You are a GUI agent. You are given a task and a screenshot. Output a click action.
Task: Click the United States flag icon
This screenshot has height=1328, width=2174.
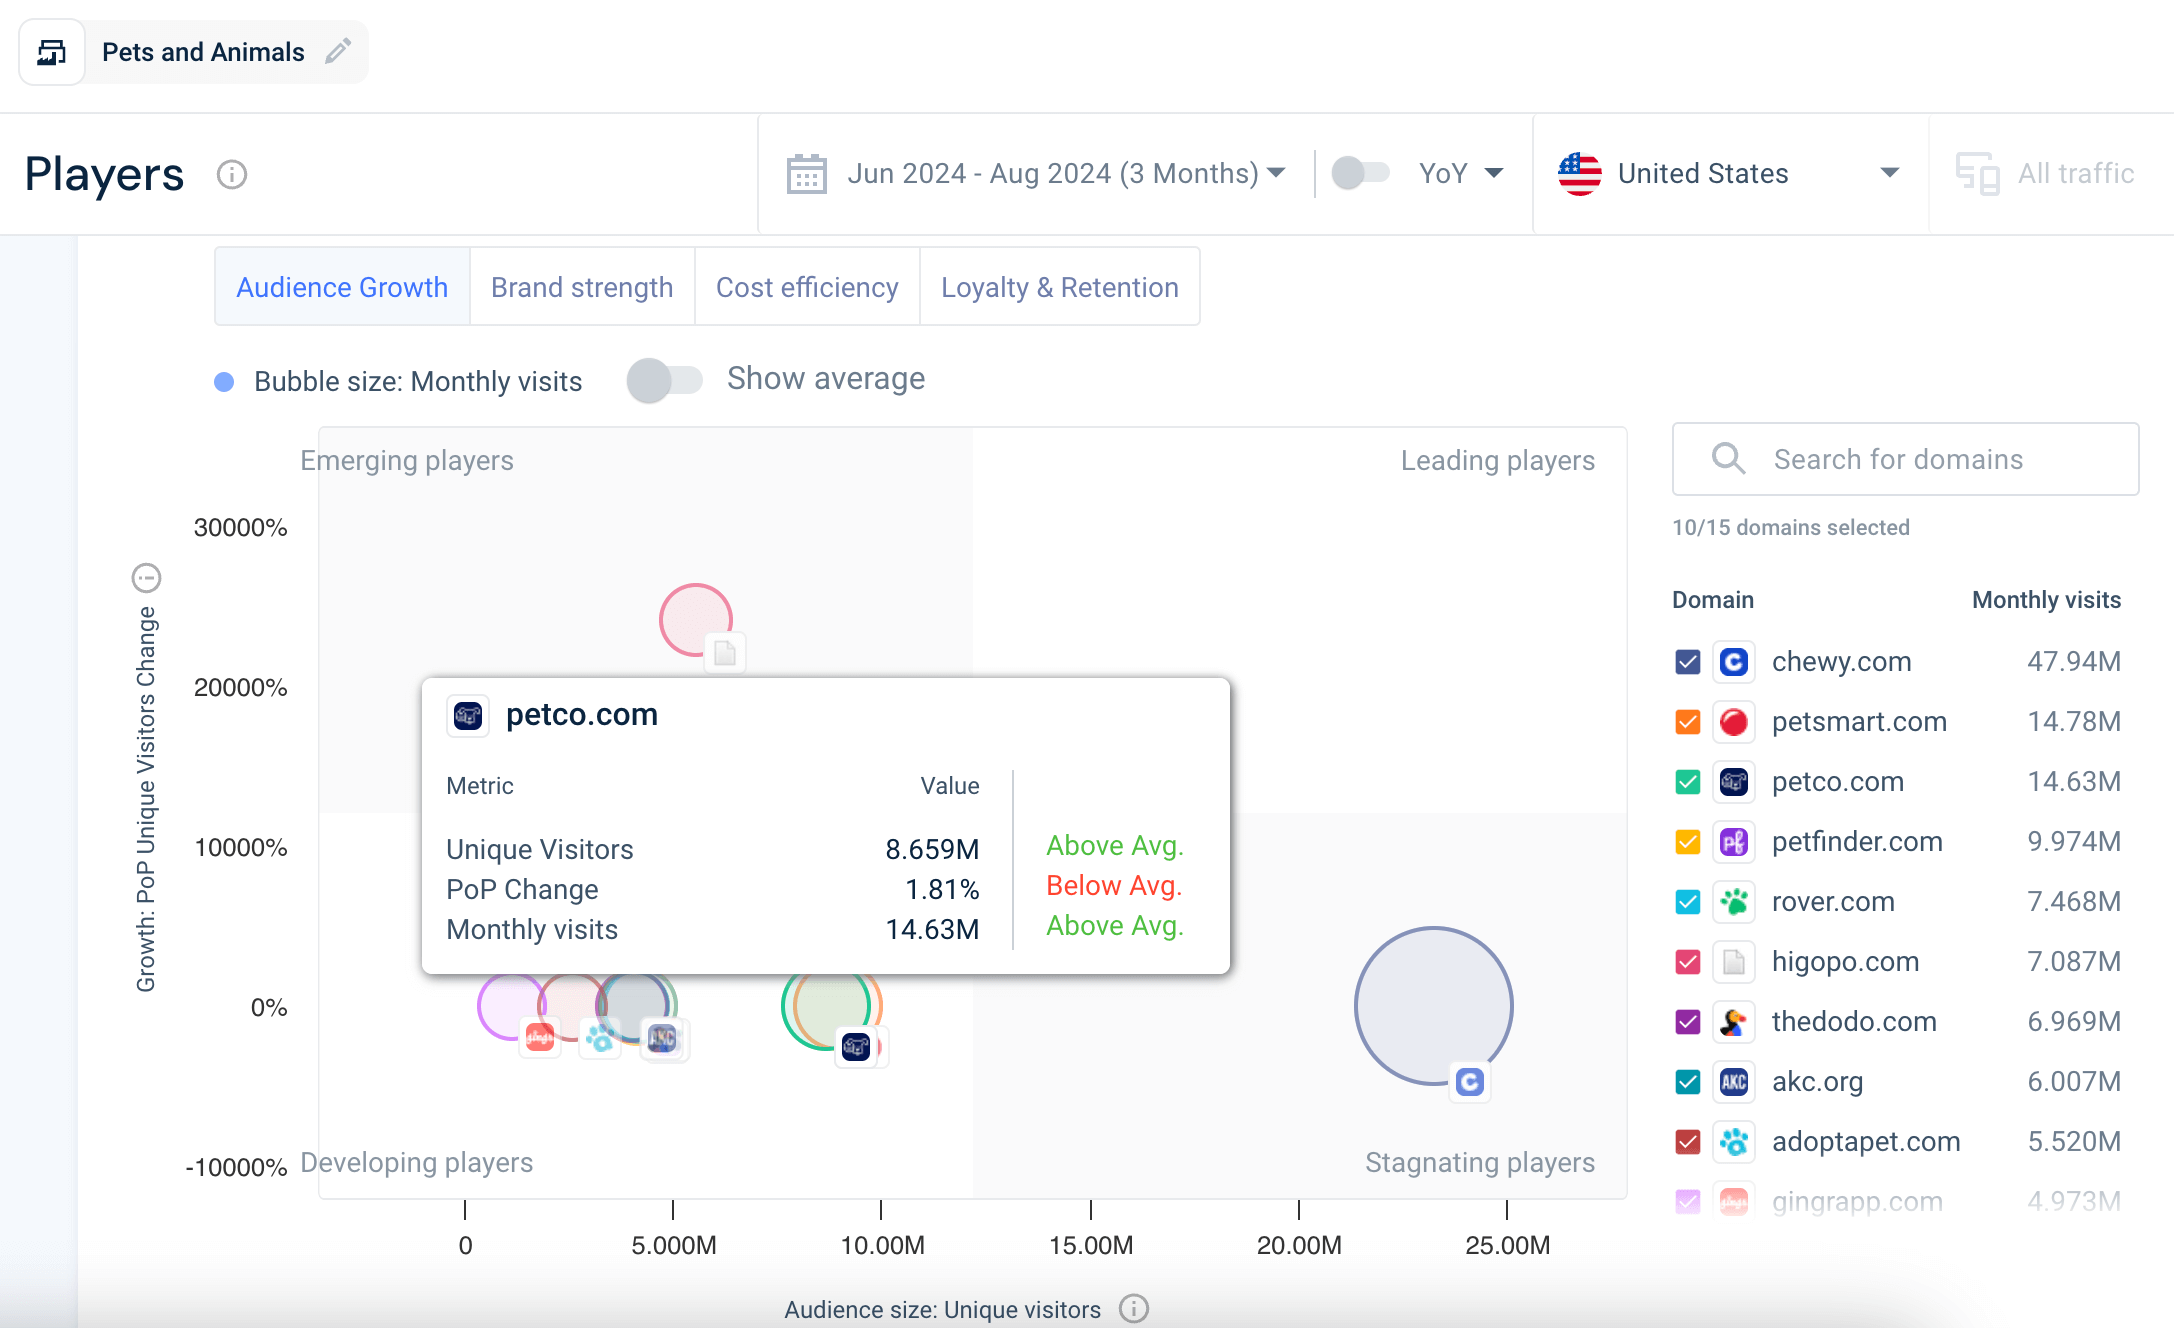[x=1579, y=174]
